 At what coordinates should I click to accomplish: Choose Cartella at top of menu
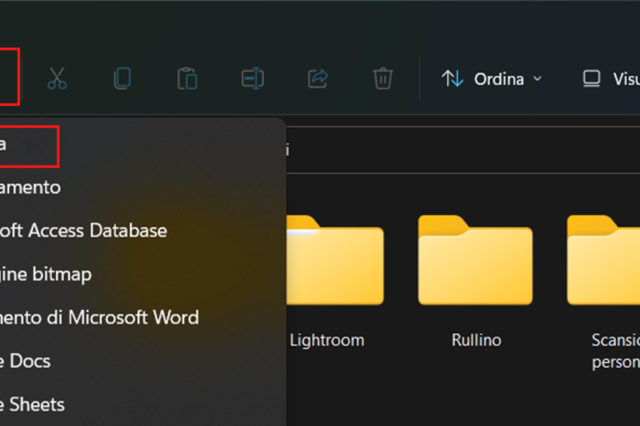tap(28, 145)
